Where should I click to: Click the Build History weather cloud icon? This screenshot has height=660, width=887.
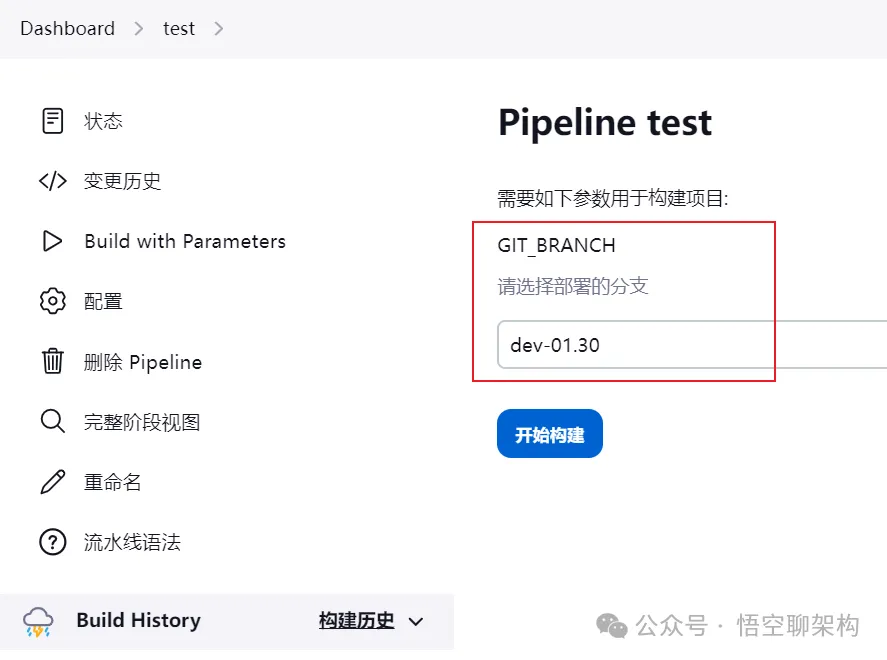tap(38, 620)
